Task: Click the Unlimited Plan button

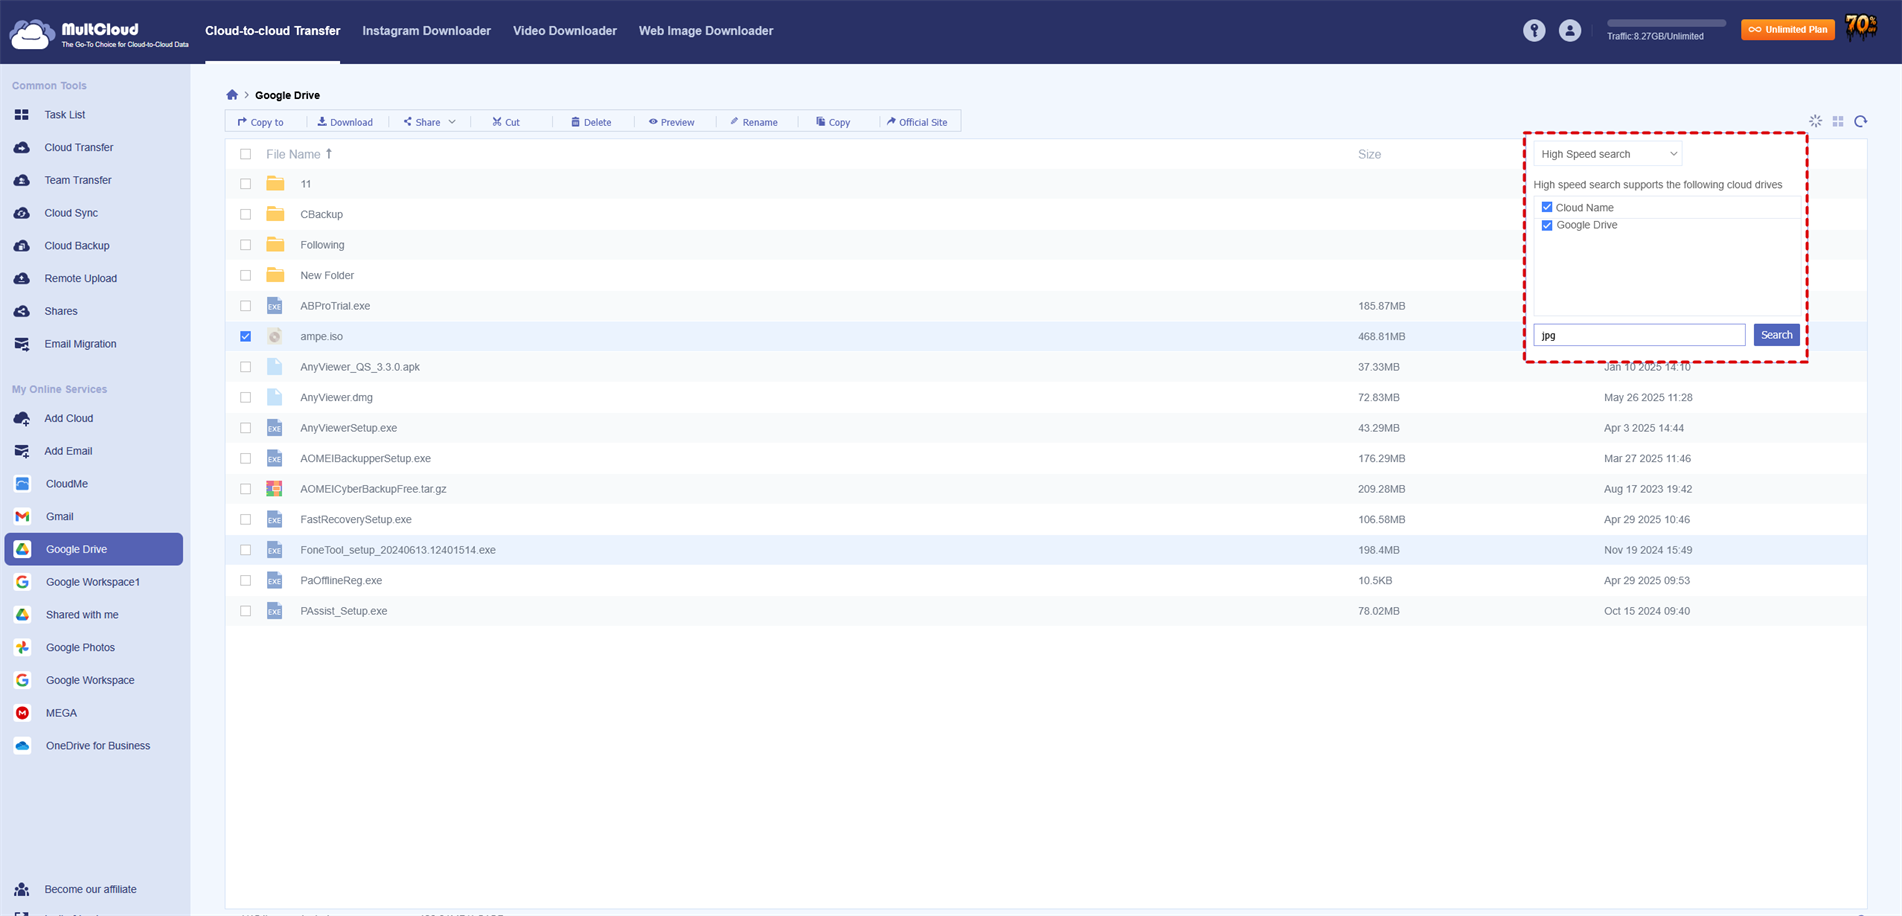Action: point(1787,30)
